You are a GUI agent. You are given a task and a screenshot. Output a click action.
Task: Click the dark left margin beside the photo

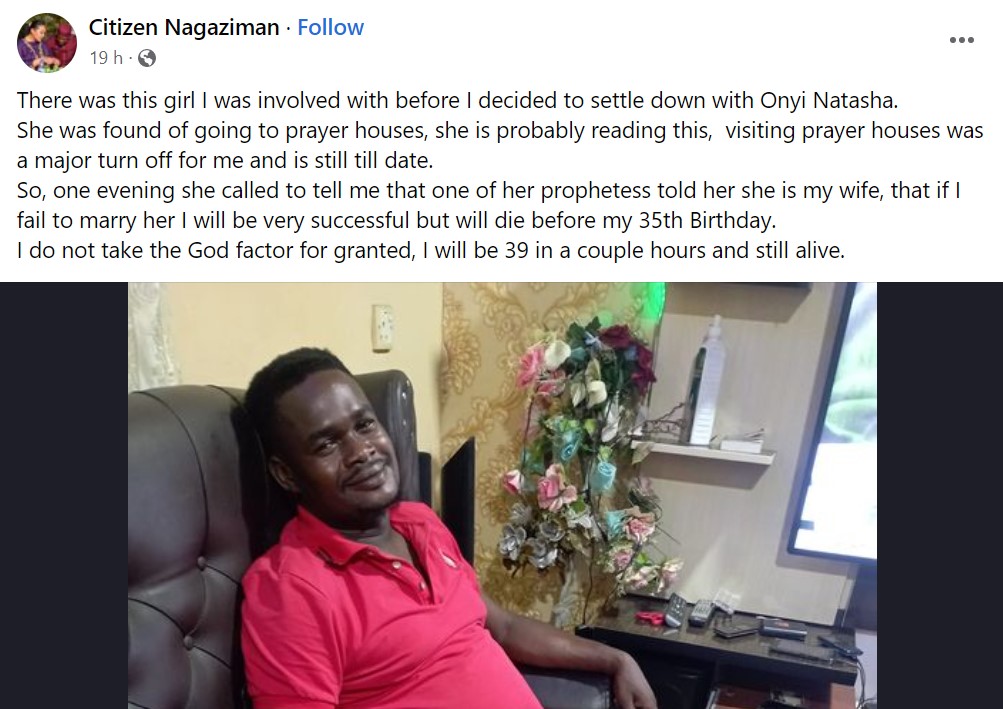click(64, 495)
